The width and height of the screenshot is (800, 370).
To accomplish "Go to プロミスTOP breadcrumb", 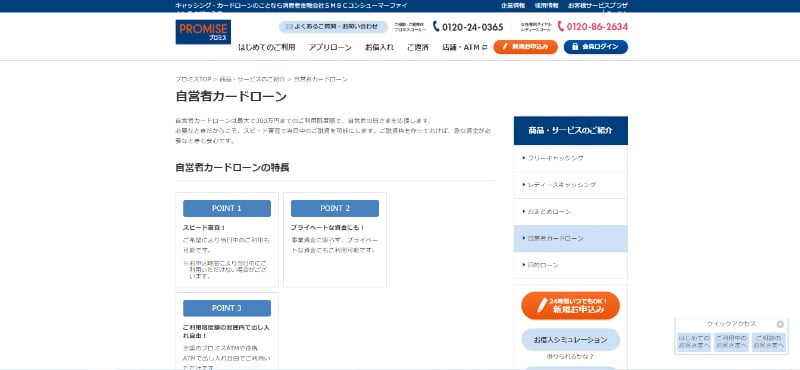I will point(193,80).
